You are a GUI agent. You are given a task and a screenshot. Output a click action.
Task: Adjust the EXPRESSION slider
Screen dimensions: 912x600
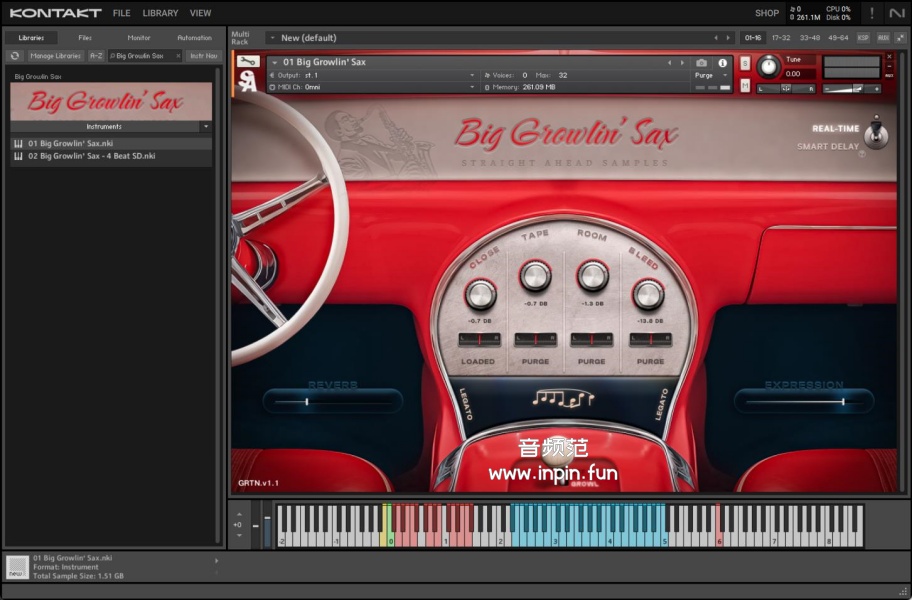[804, 401]
